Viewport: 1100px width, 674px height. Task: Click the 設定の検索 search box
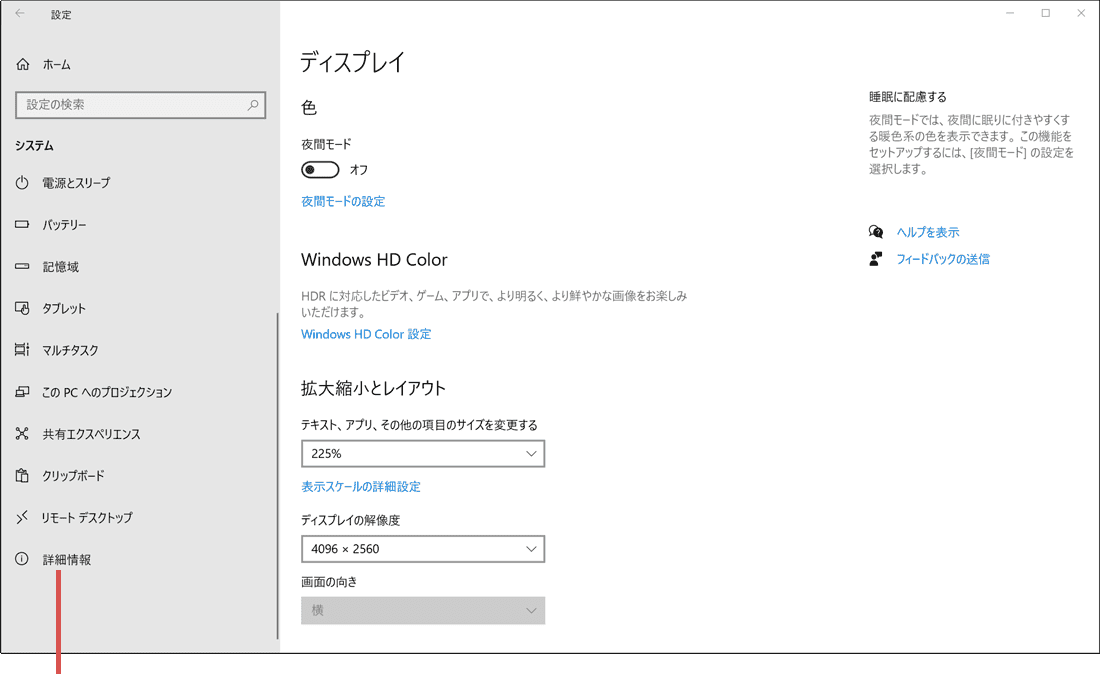point(140,104)
